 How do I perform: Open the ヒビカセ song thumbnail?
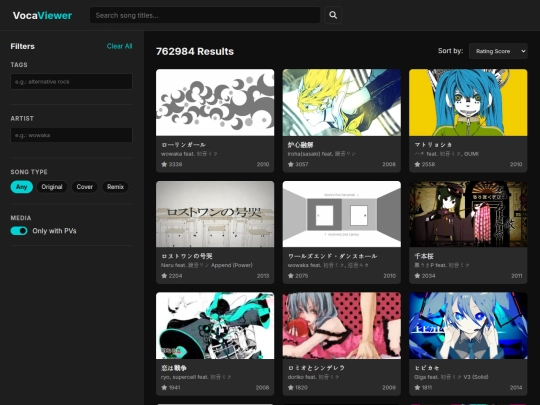tap(468, 325)
